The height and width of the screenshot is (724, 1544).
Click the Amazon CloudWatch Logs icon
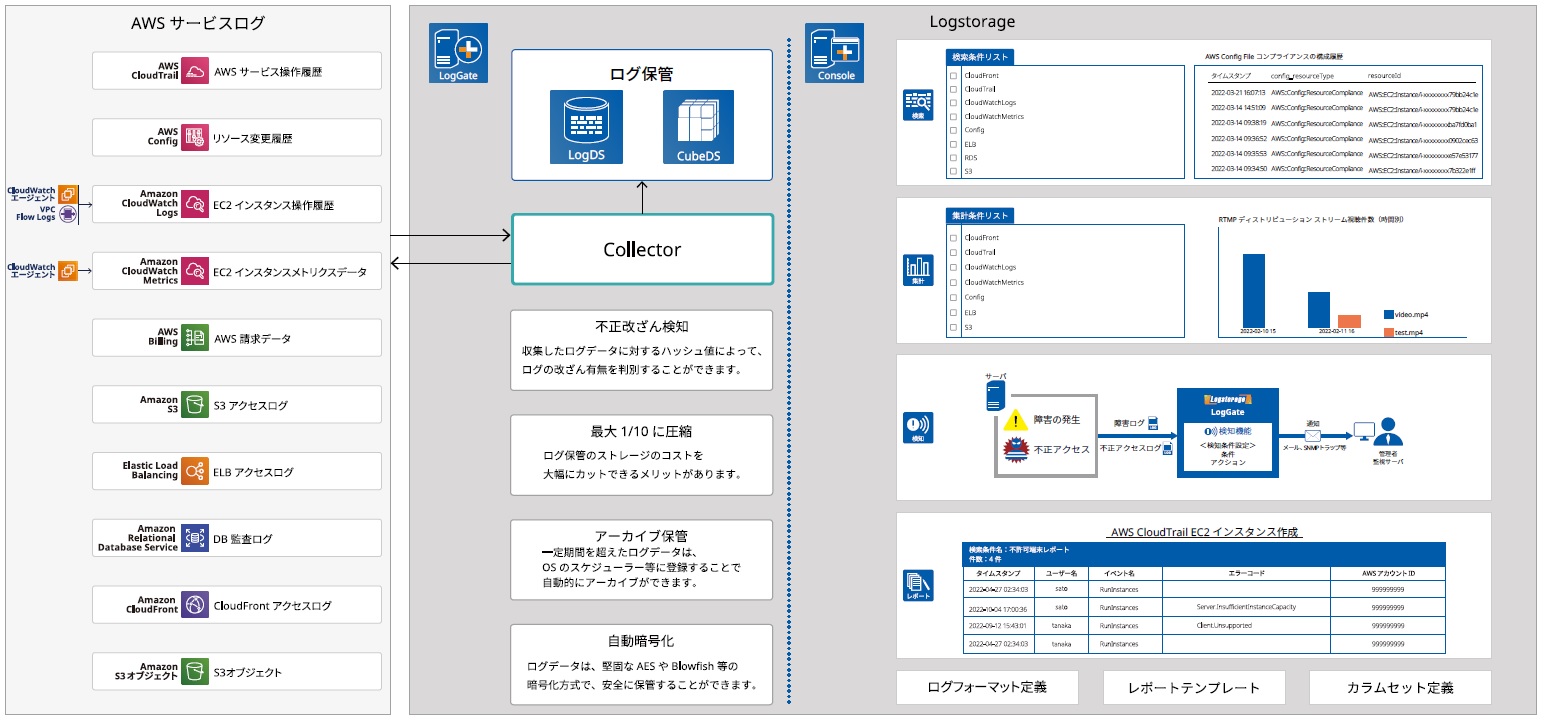pyautogui.click(x=195, y=204)
